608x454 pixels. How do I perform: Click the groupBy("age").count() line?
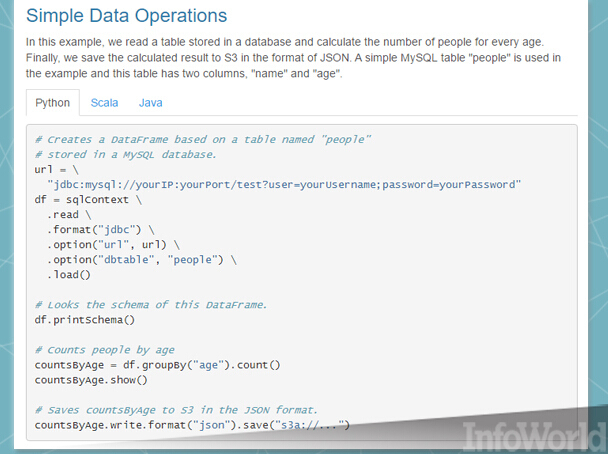(157, 365)
